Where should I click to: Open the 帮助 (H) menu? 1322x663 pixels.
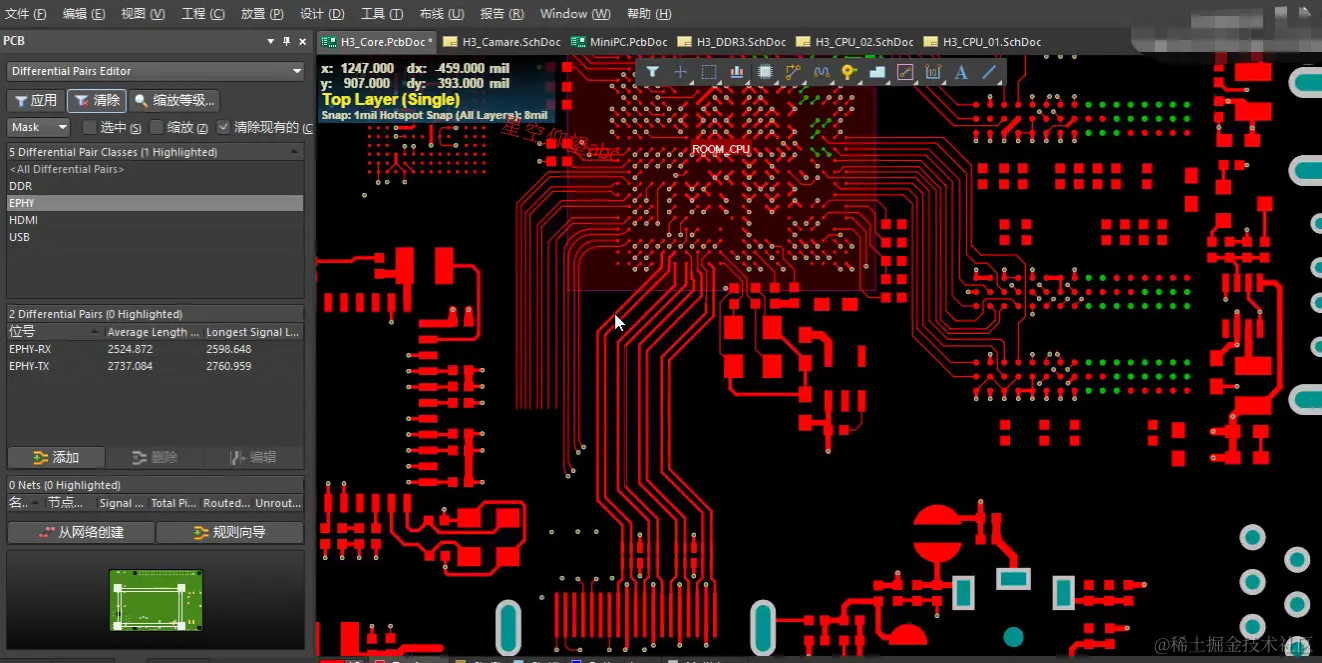[648, 14]
